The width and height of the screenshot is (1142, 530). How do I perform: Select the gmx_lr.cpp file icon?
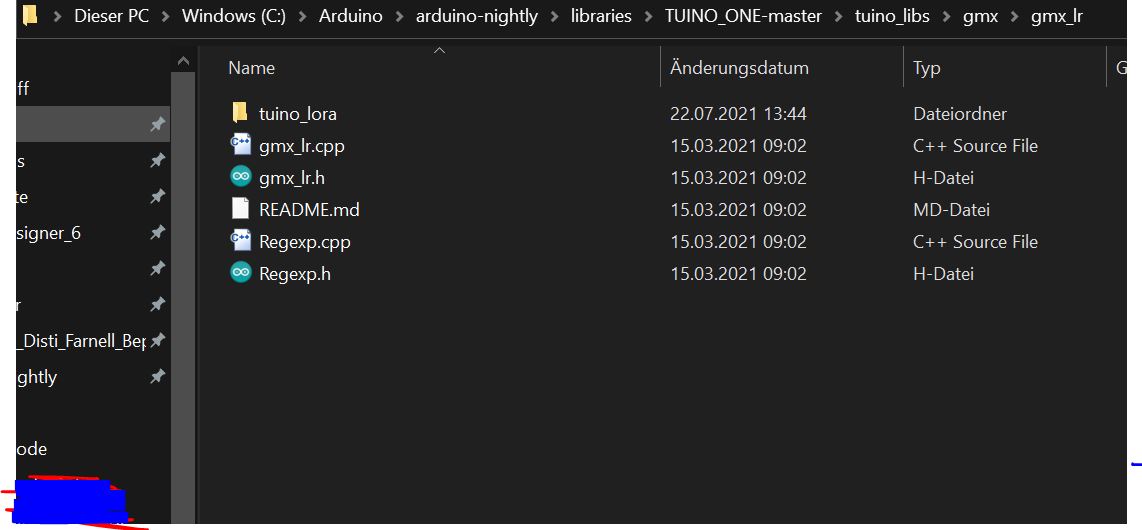[x=240, y=145]
